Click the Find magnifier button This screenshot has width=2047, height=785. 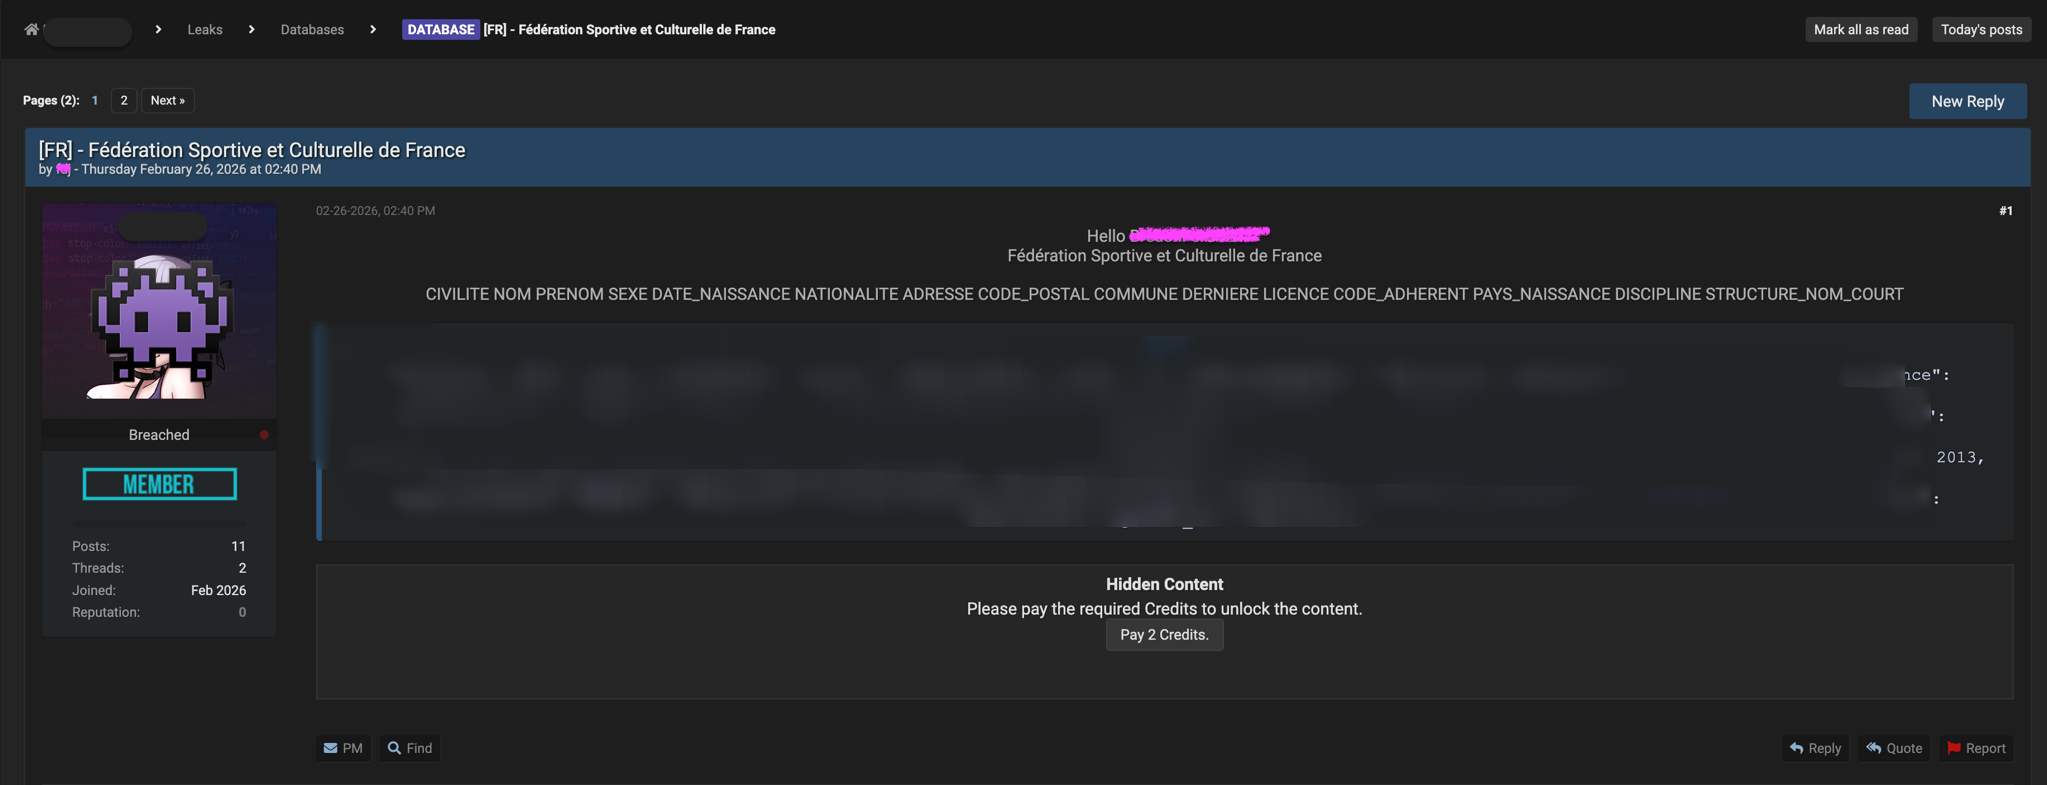[x=410, y=748]
